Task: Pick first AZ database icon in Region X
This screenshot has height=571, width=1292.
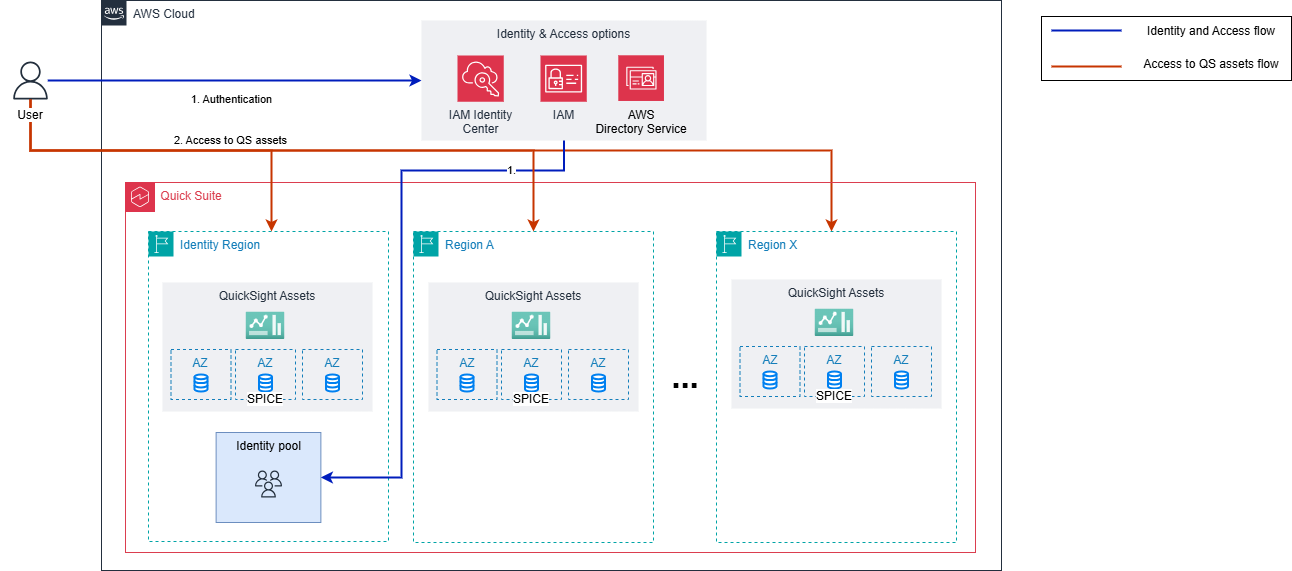Action: [x=770, y=380]
